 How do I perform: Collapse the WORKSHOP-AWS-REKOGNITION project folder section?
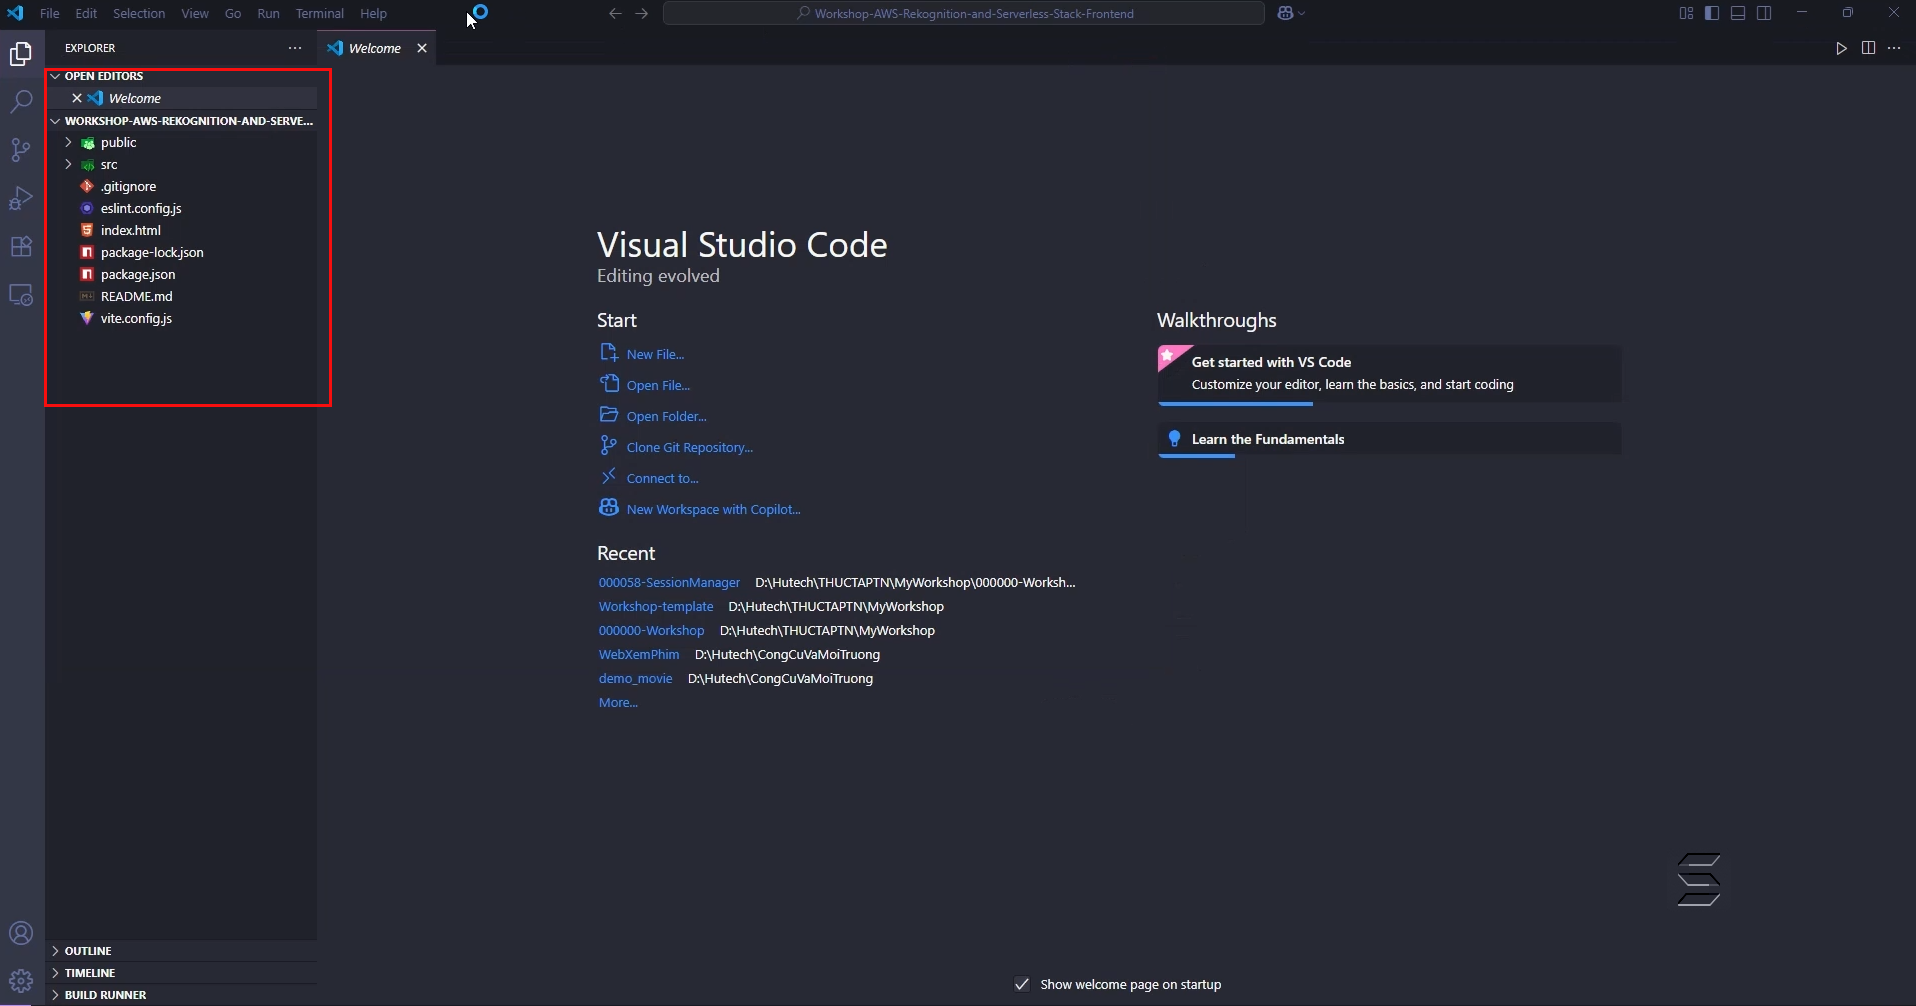click(x=55, y=121)
